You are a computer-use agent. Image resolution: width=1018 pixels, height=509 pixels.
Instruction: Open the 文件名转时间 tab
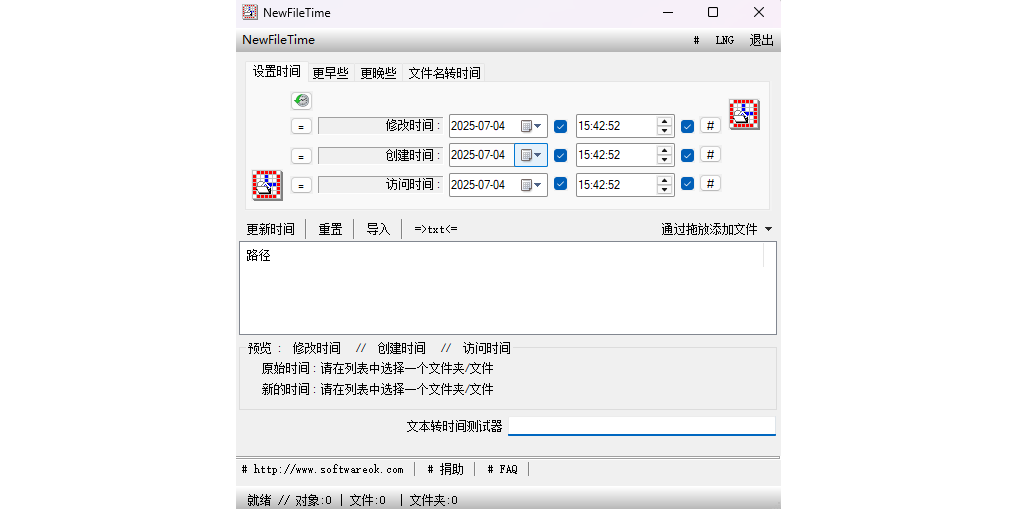[444, 73]
